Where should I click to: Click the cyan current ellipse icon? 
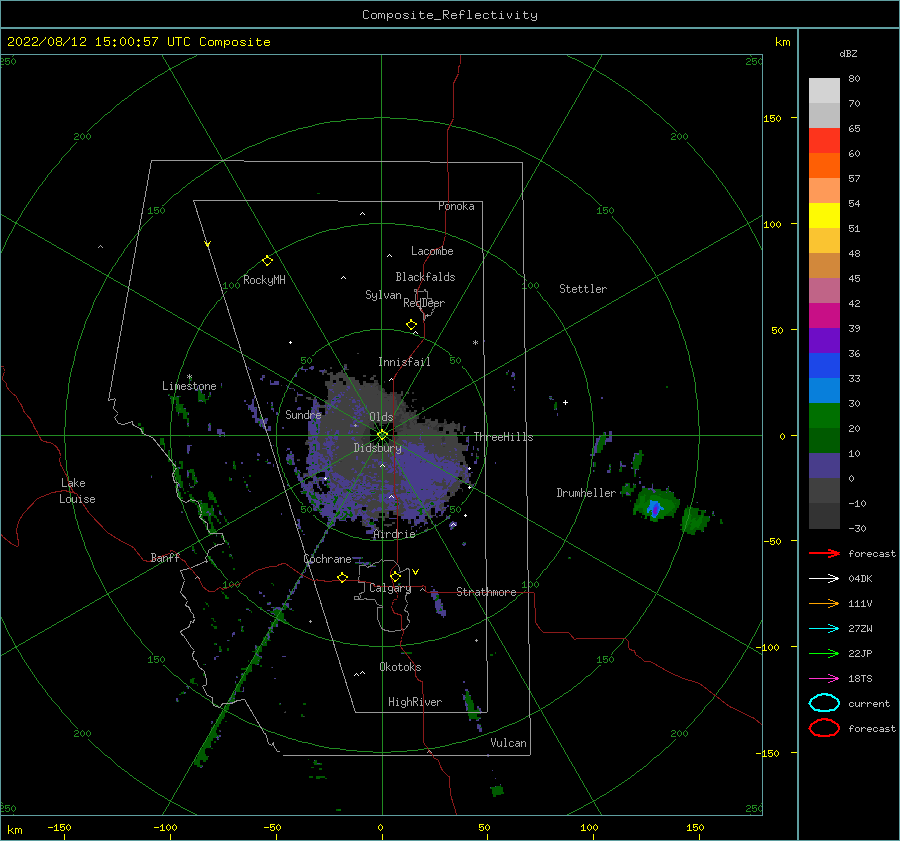click(824, 703)
